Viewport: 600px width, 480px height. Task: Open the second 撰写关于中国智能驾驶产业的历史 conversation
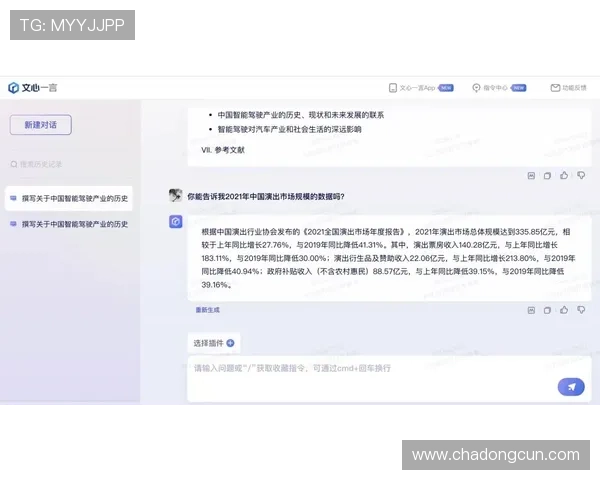(68, 224)
